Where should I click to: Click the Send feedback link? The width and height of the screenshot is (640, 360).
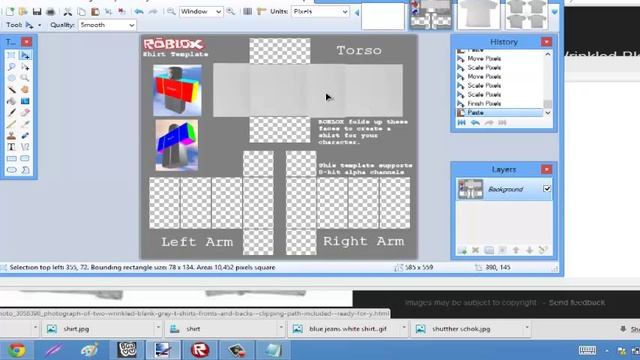coord(577,302)
